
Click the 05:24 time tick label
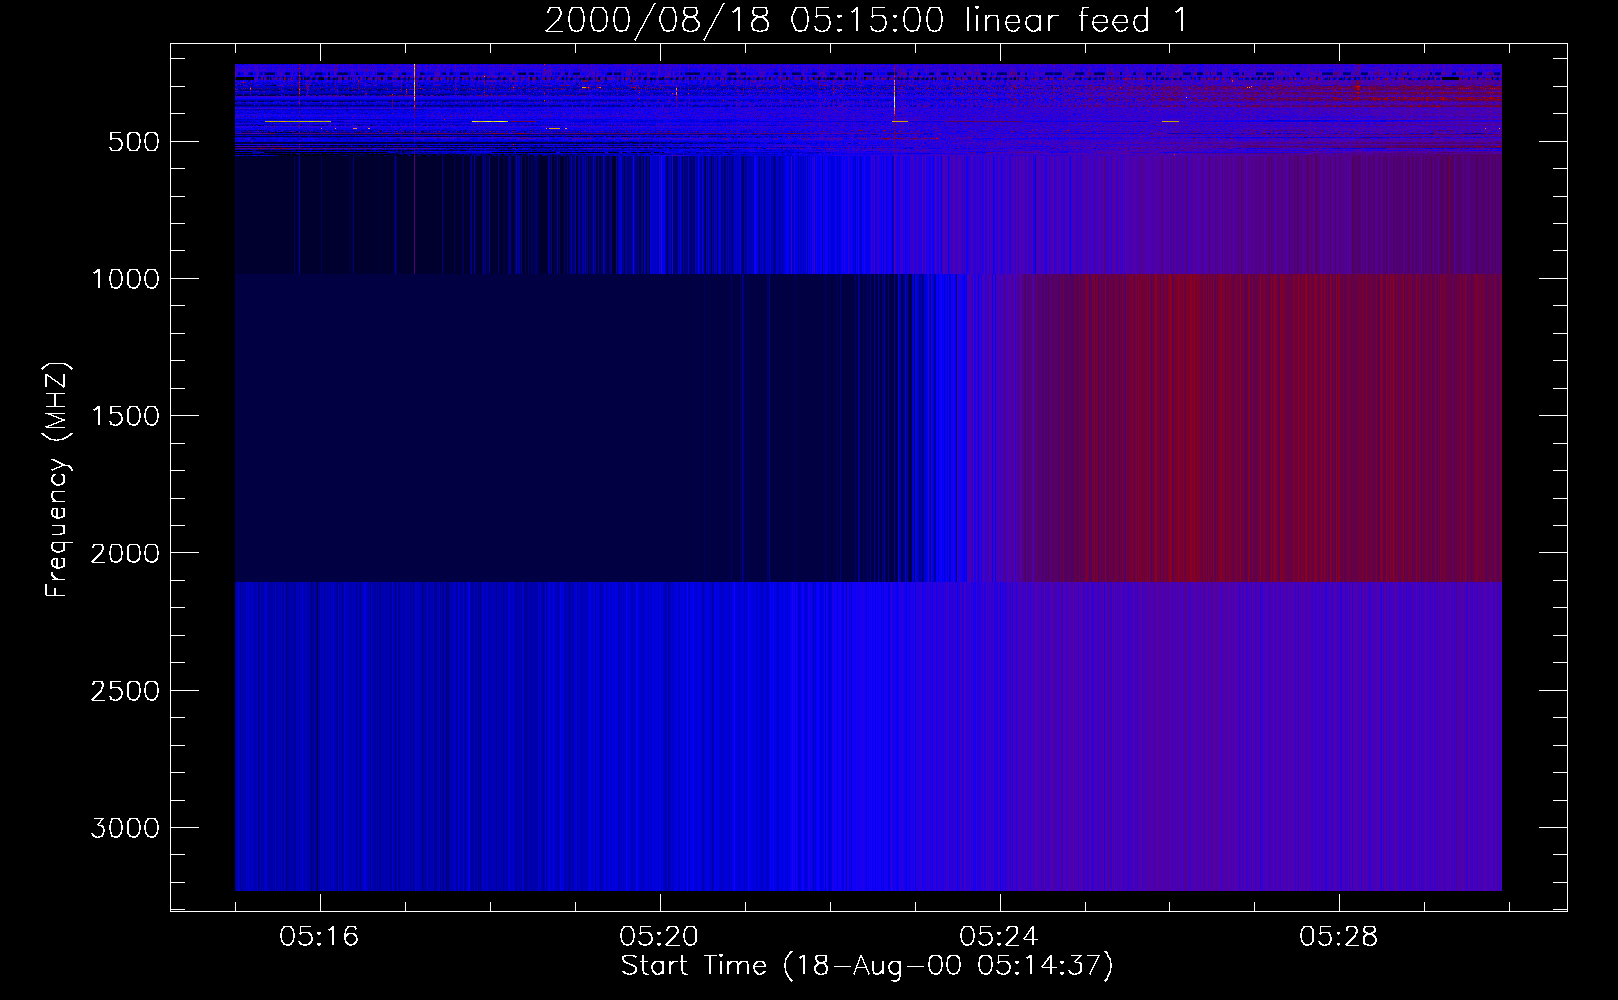[x=999, y=937]
